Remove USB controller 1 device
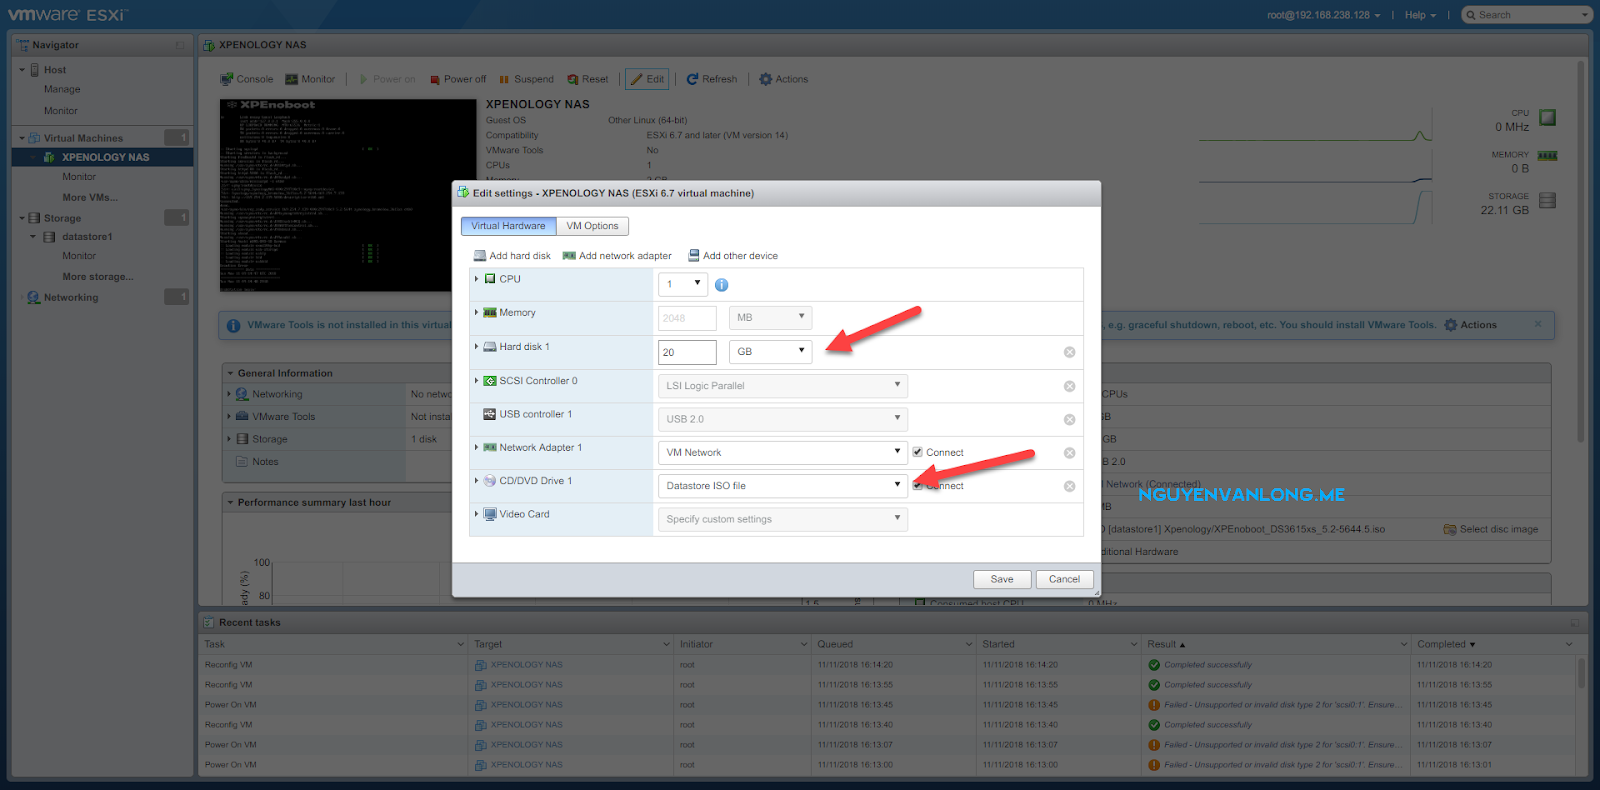 click(1069, 420)
